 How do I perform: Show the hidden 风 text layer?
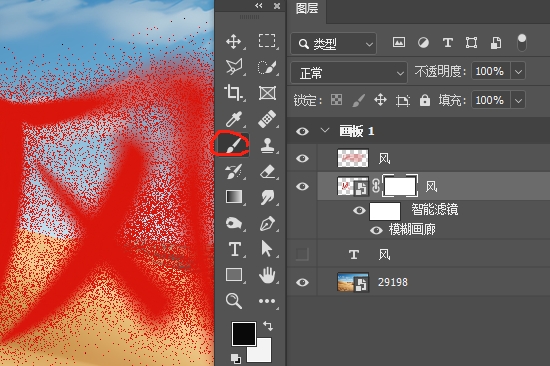pos(302,254)
